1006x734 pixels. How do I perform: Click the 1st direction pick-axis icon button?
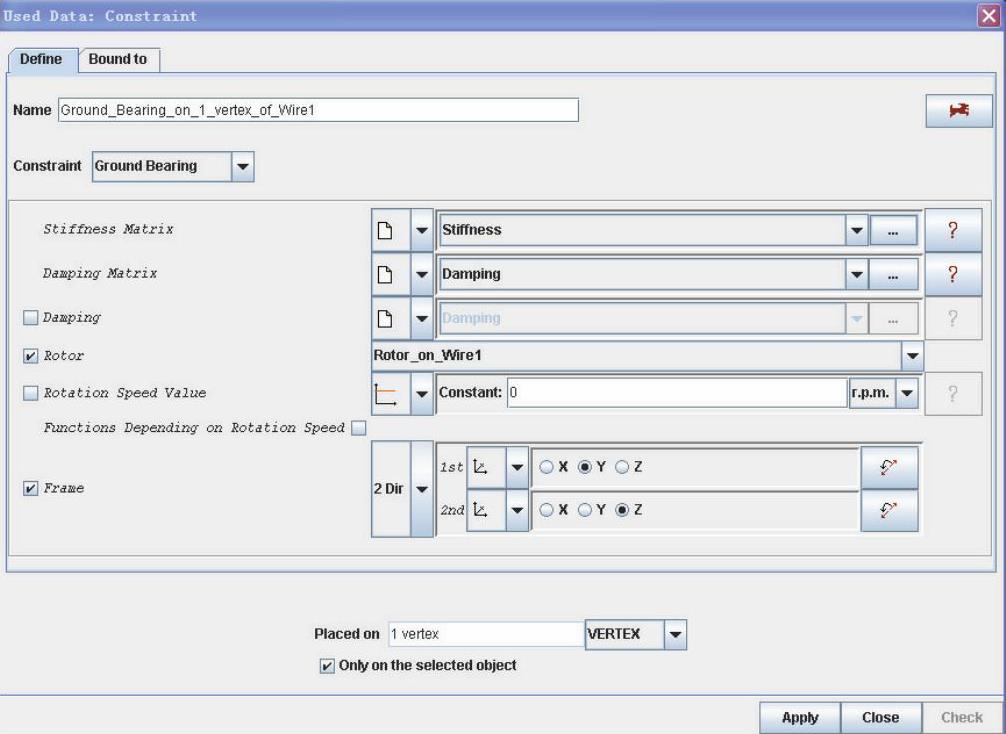coord(888,467)
